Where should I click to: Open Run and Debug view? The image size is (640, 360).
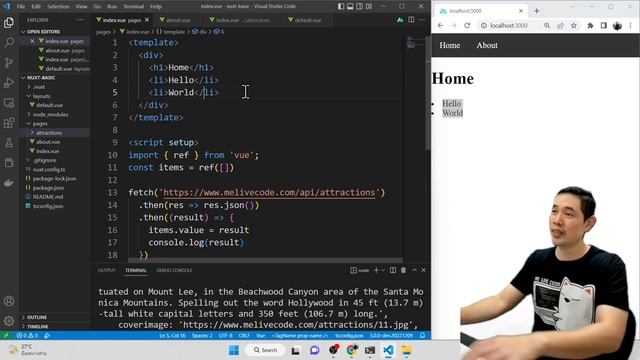click(x=9, y=82)
